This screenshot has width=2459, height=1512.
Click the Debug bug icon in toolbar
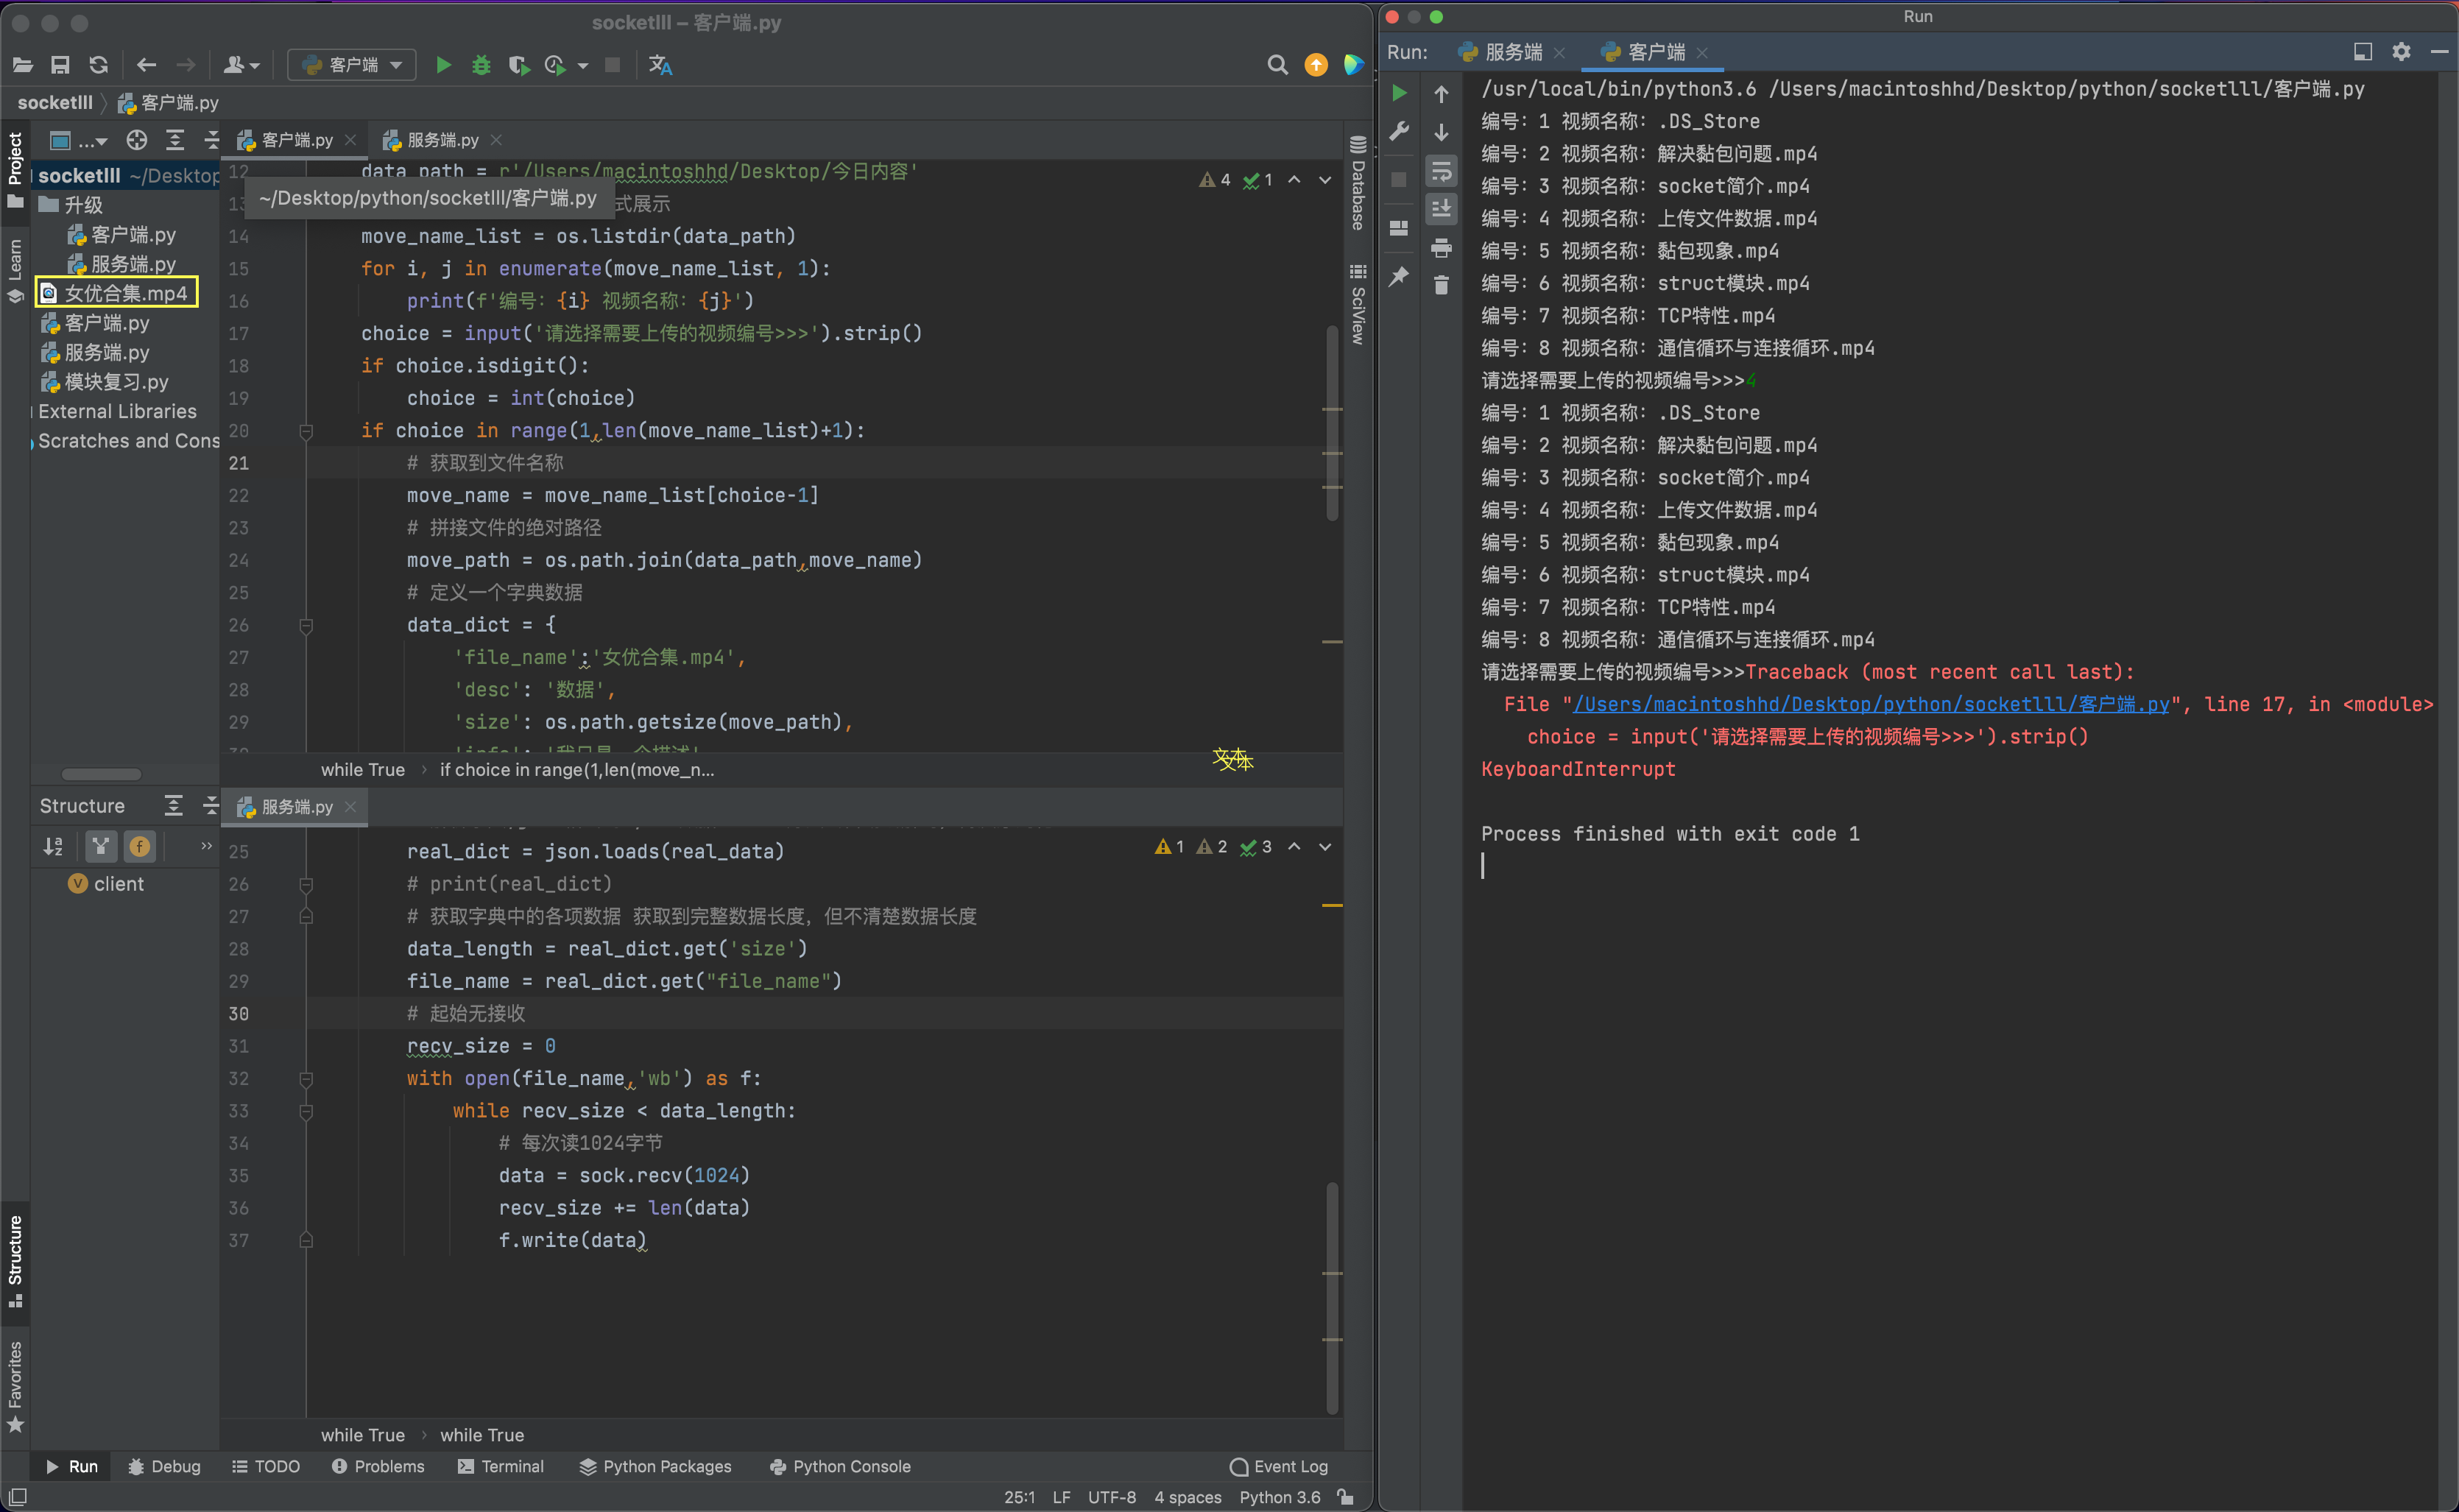click(481, 65)
